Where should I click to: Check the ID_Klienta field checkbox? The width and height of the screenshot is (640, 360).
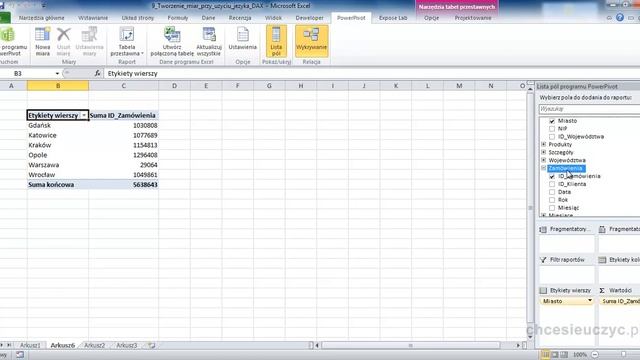pyautogui.click(x=552, y=184)
